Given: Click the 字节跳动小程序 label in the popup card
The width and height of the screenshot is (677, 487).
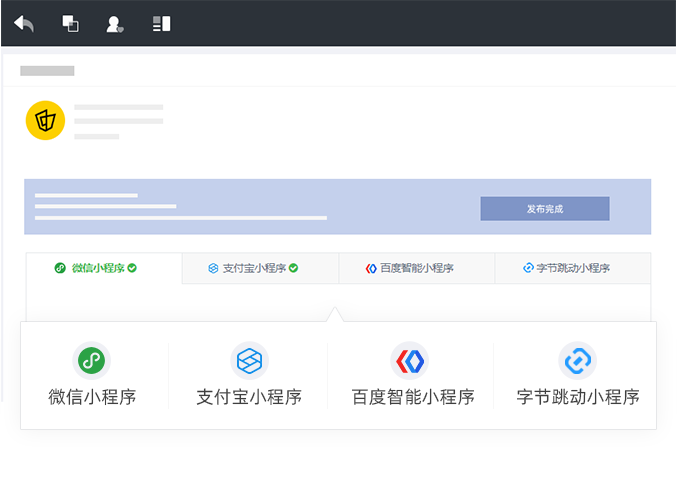Looking at the screenshot, I should point(577,397).
